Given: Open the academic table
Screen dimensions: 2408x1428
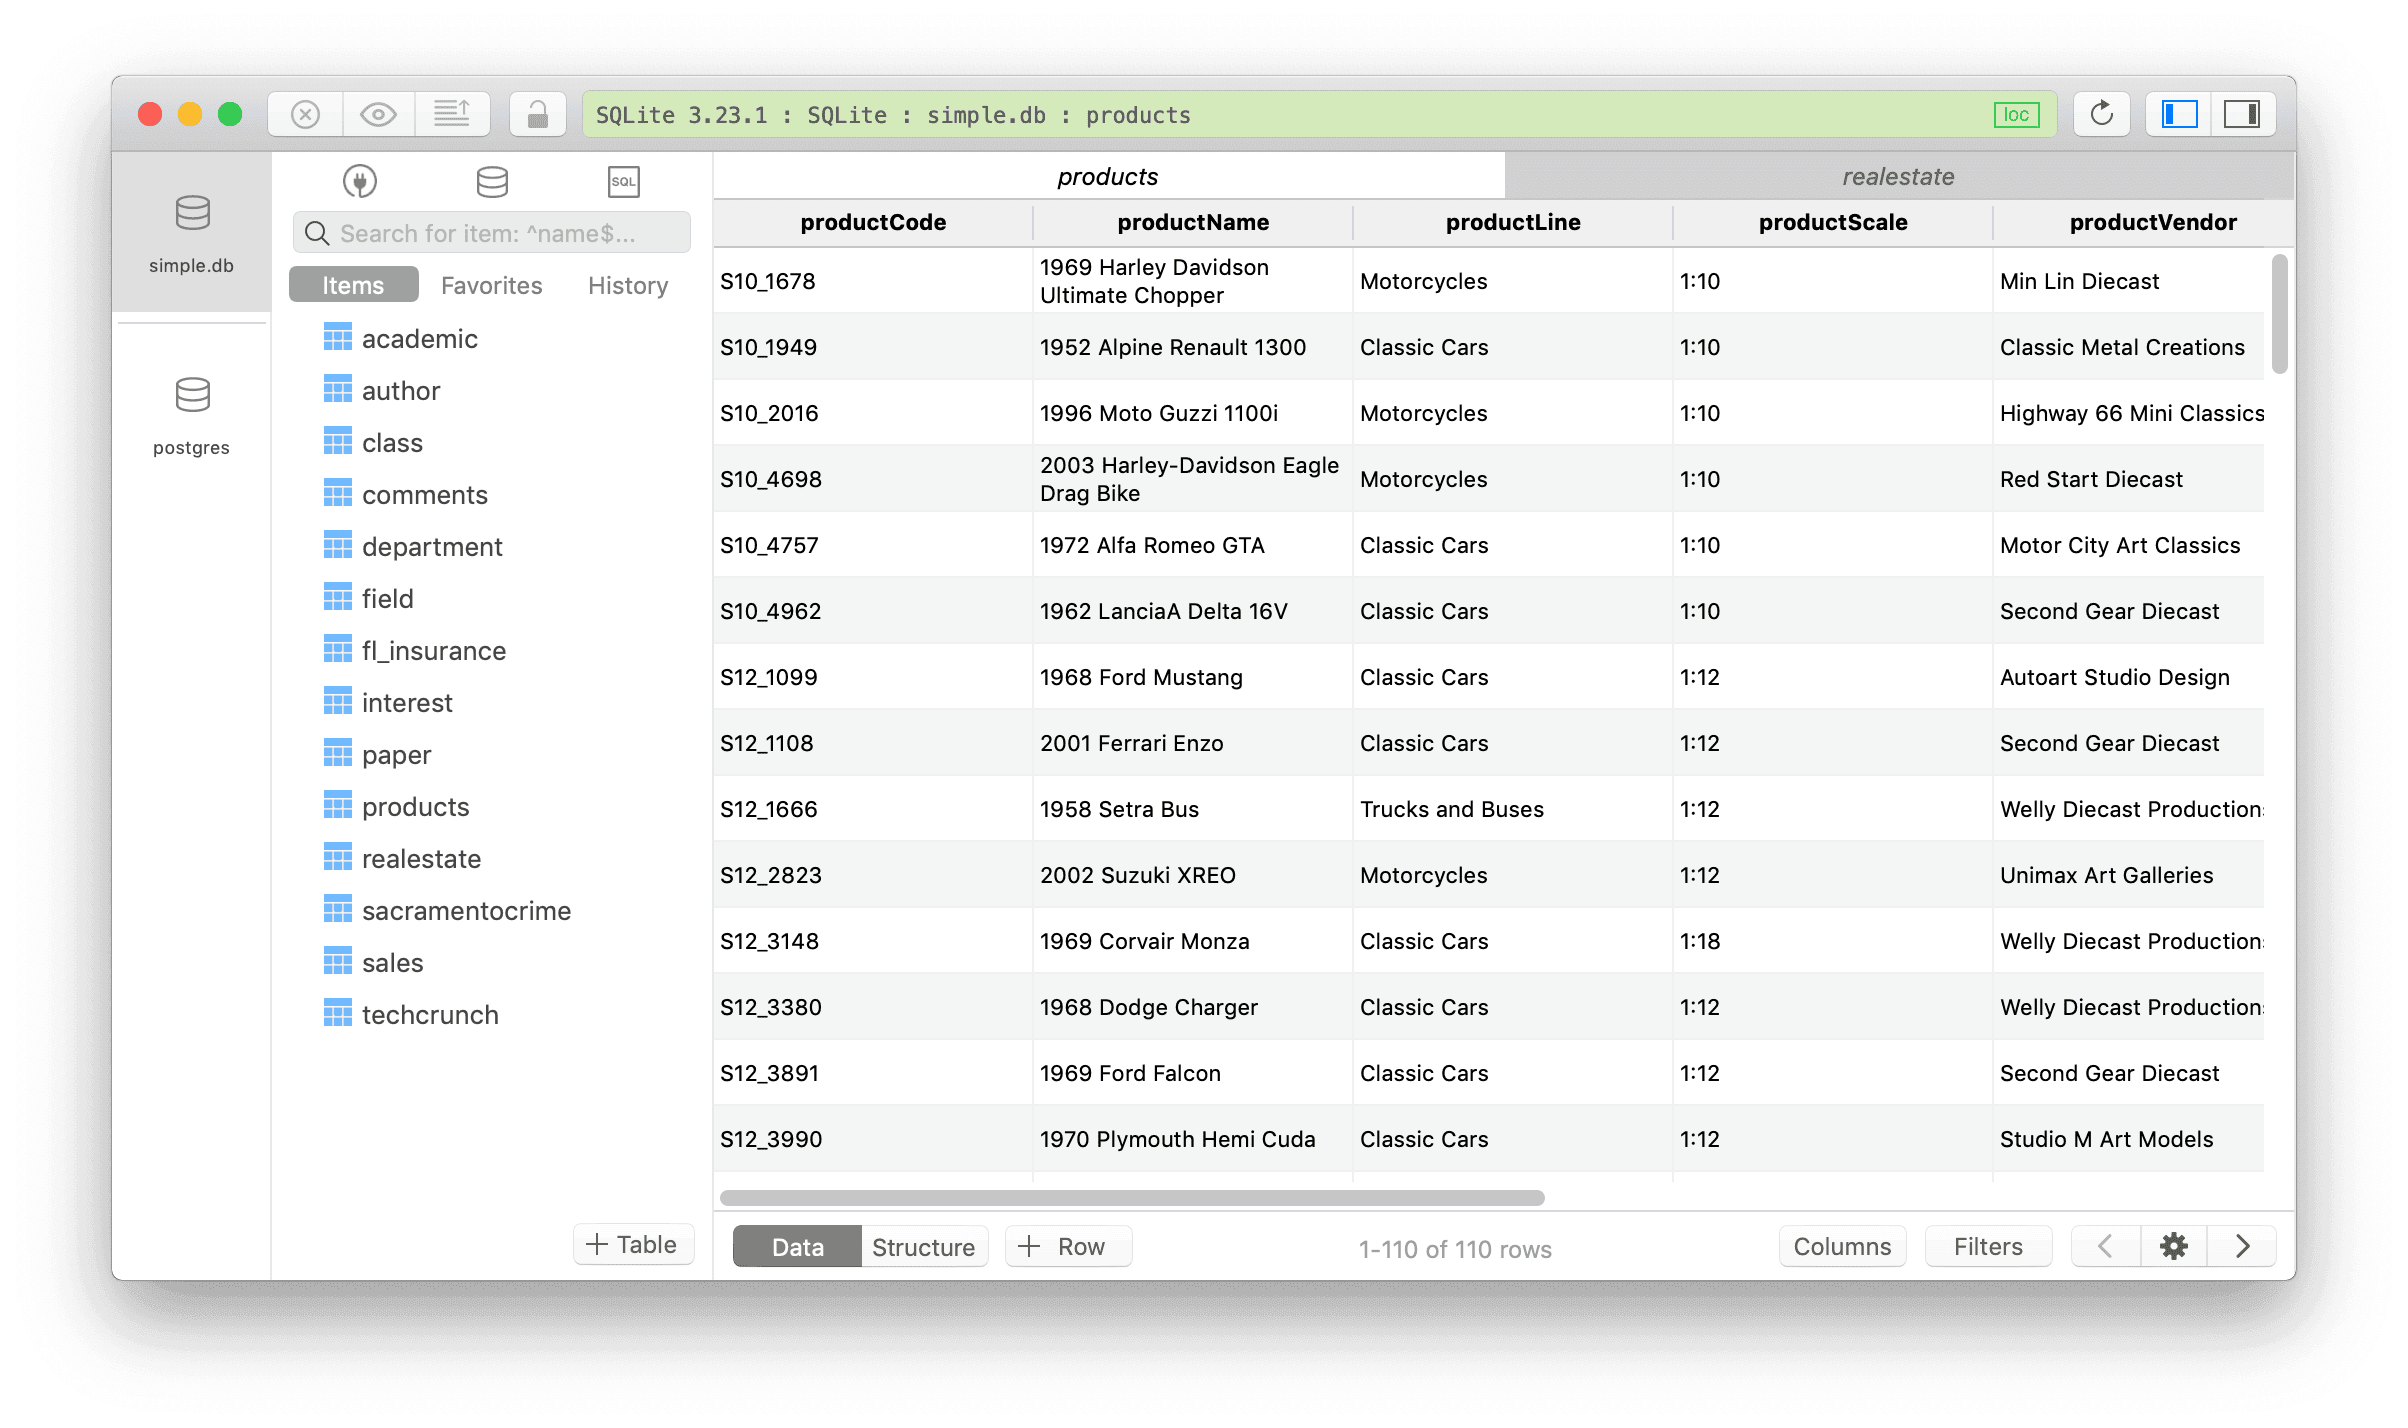Looking at the screenshot, I should click(x=400, y=339).
